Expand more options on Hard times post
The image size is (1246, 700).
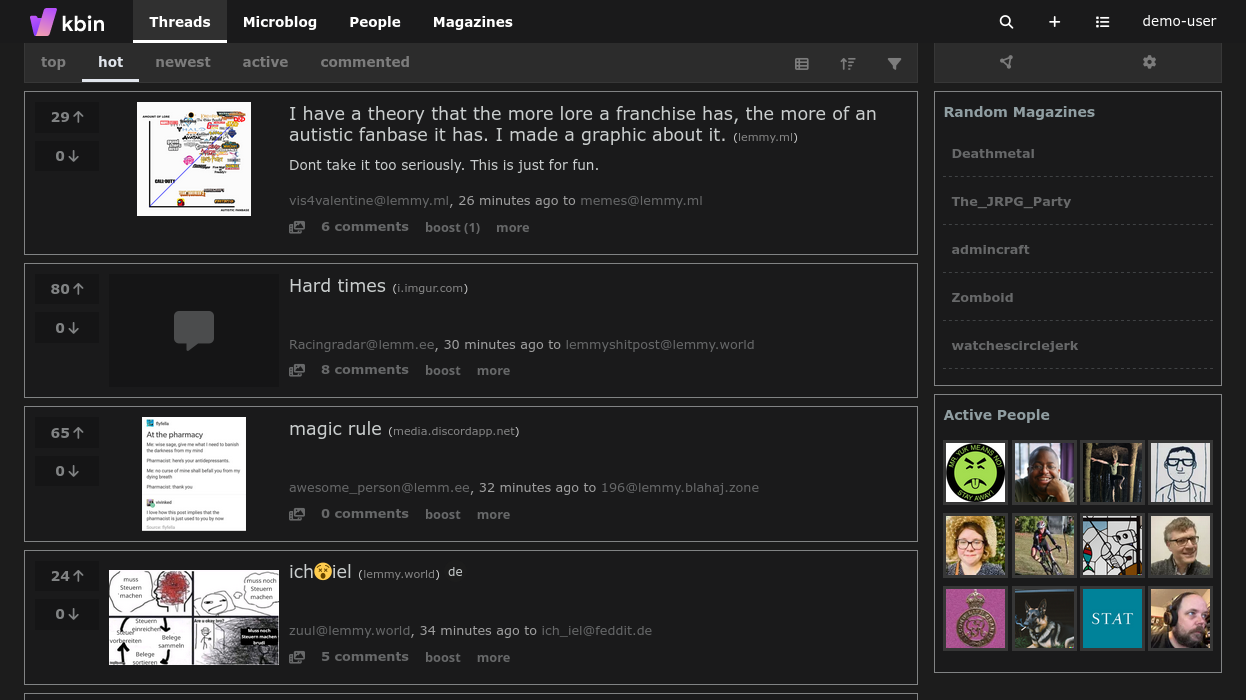click(x=493, y=371)
